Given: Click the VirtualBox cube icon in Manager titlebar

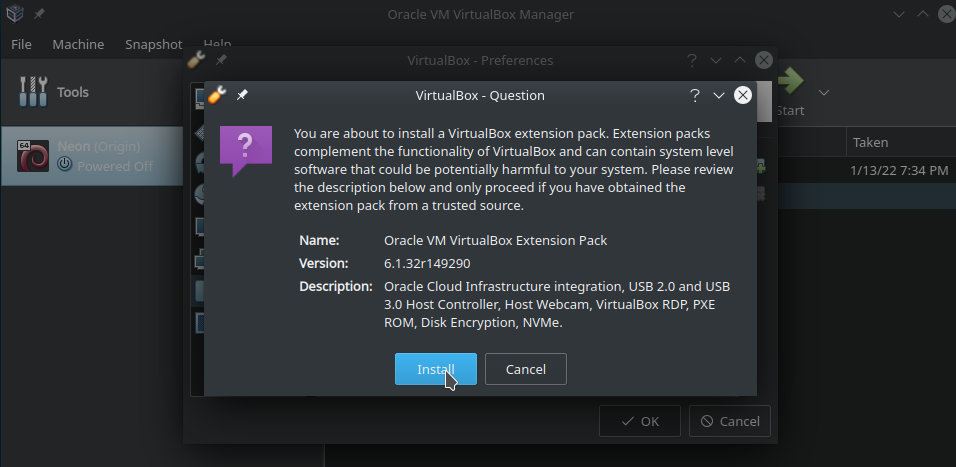Looking at the screenshot, I should tap(14, 13).
